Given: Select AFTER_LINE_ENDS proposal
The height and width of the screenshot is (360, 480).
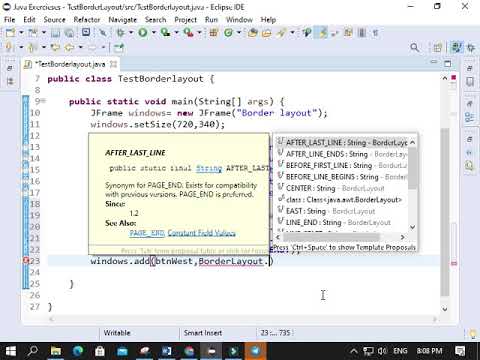Looking at the screenshot, I should point(343,154).
